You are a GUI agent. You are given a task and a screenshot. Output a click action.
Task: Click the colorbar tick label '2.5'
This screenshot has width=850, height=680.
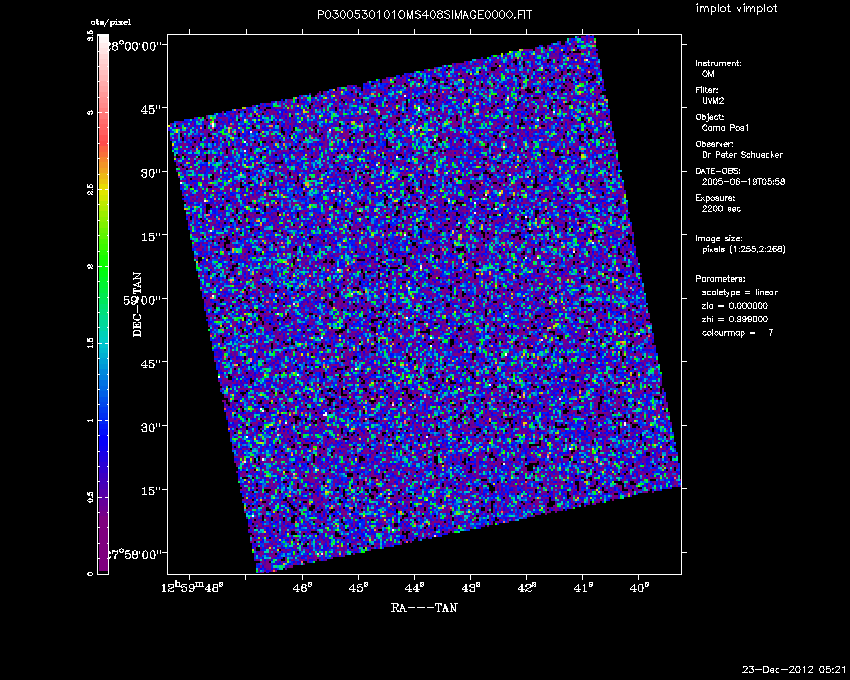[90, 189]
